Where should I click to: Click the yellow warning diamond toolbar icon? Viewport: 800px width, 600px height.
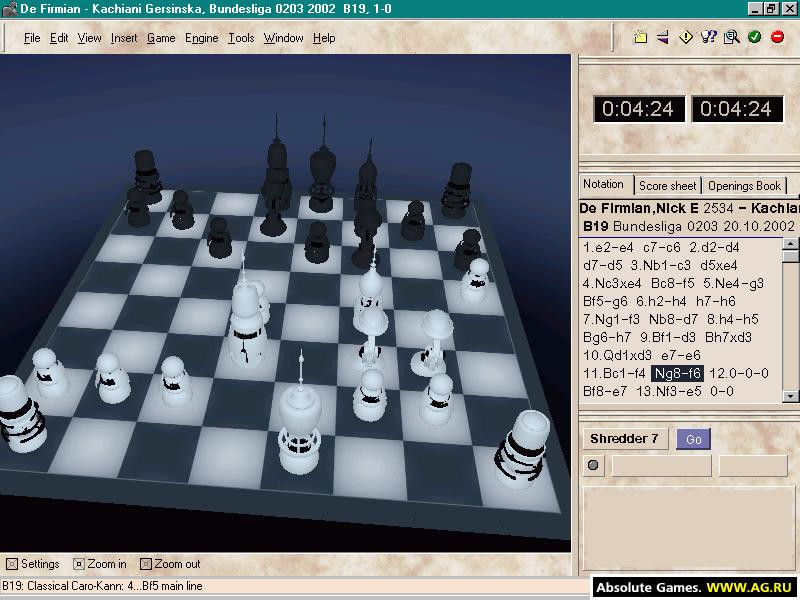[x=686, y=37]
